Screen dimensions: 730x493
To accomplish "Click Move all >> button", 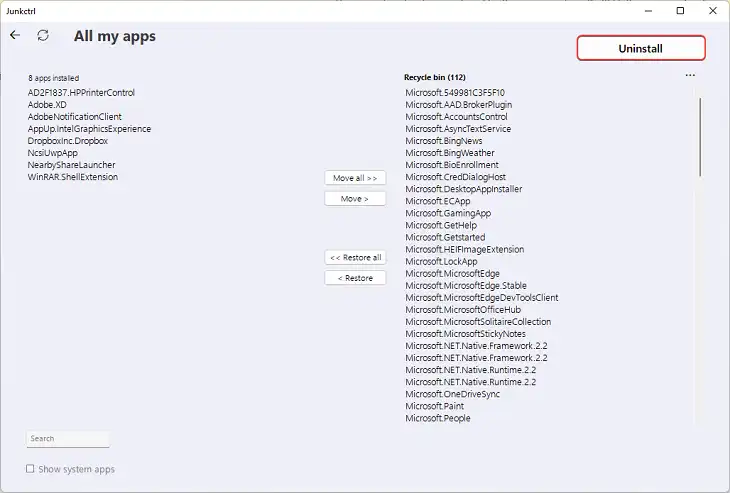I will pyautogui.click(x=355, y=178).
